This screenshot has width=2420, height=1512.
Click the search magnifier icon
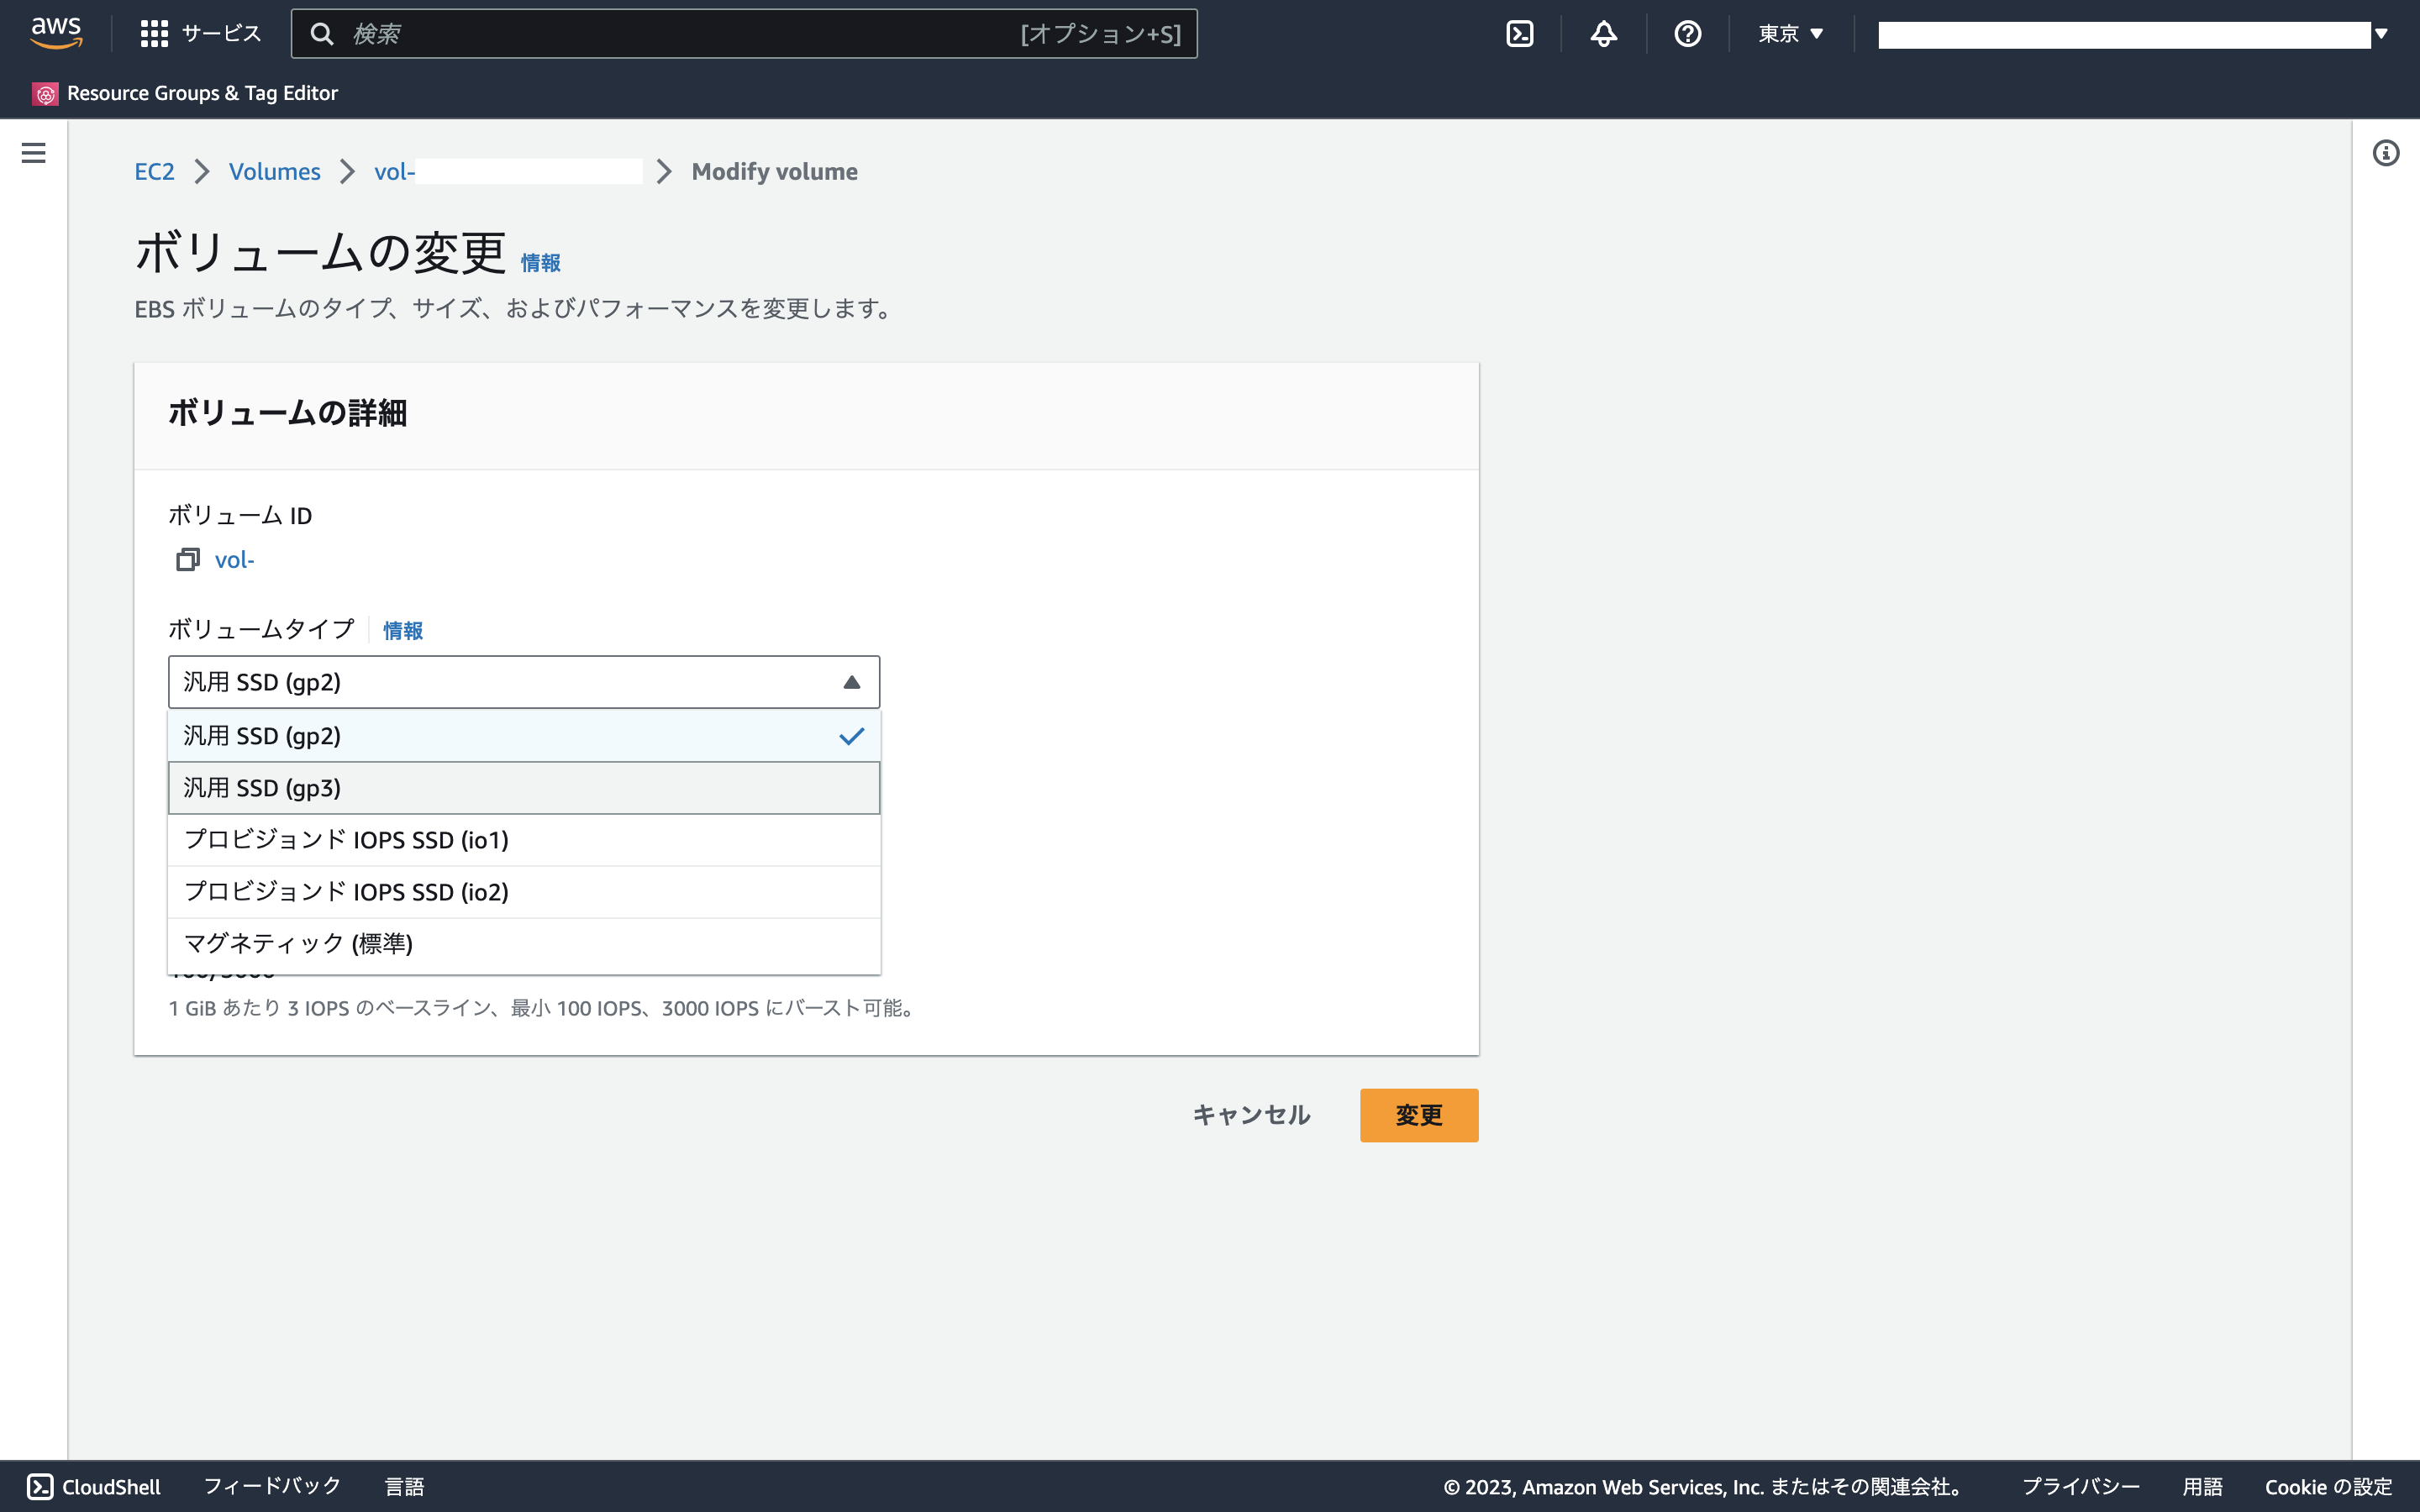323,33
